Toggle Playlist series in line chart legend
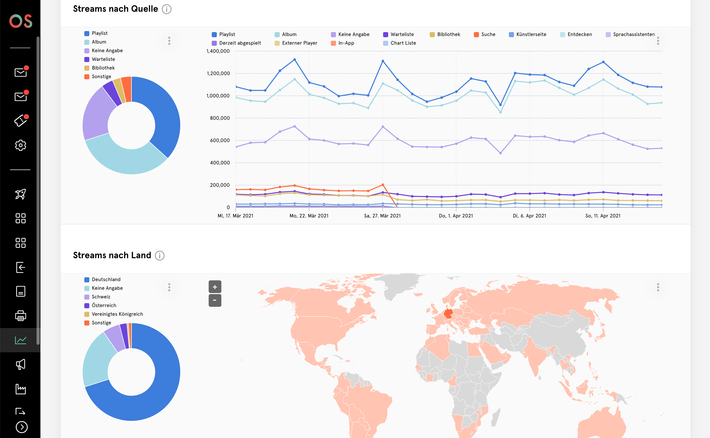The height and width of the screenshot is (438, 710). 223,34
